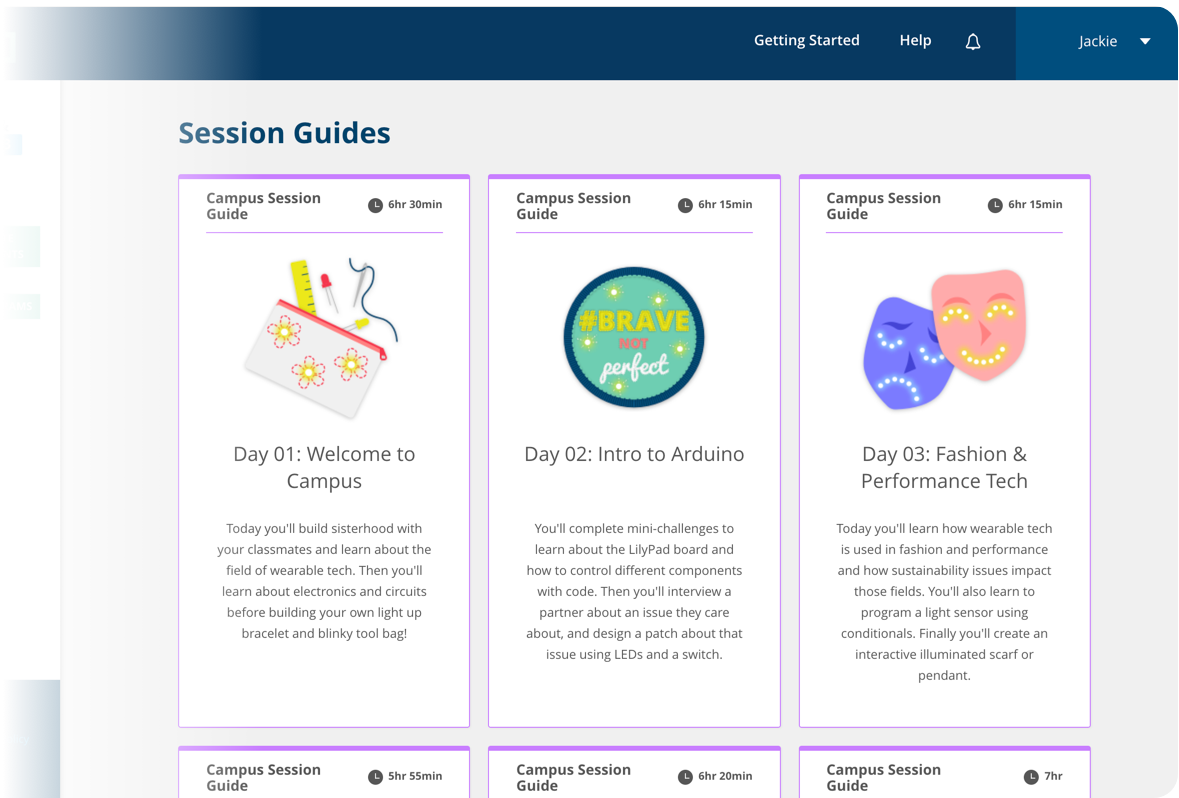This screenshot has height=798, width=1179.
Task: Click the Day 02 description about LilyPad board
Action: (634, 591)
